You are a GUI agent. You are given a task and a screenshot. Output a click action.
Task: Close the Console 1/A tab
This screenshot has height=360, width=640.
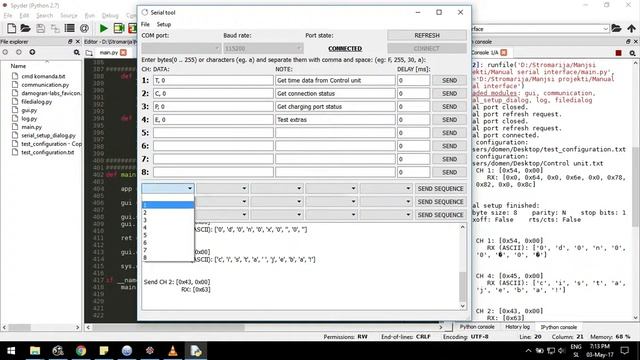tap(504, 53)
